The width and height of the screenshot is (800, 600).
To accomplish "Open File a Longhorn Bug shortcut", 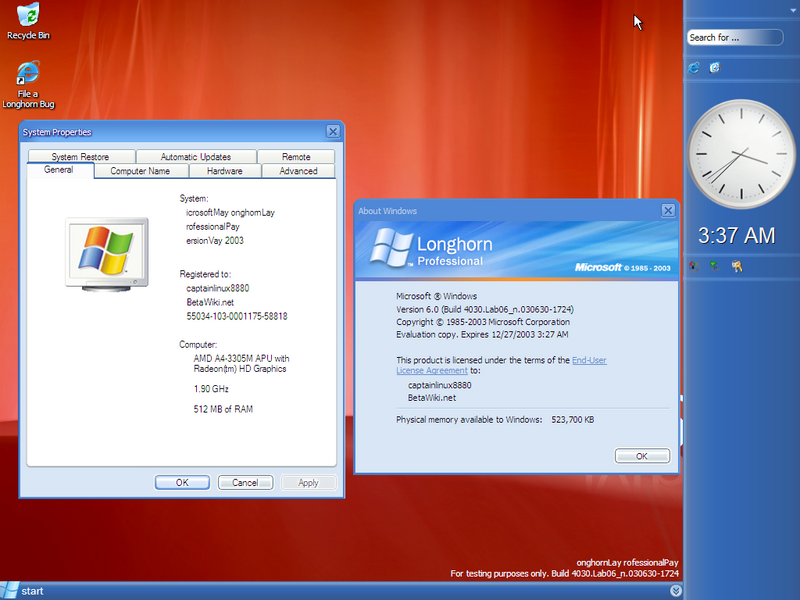I will point(28,75).
